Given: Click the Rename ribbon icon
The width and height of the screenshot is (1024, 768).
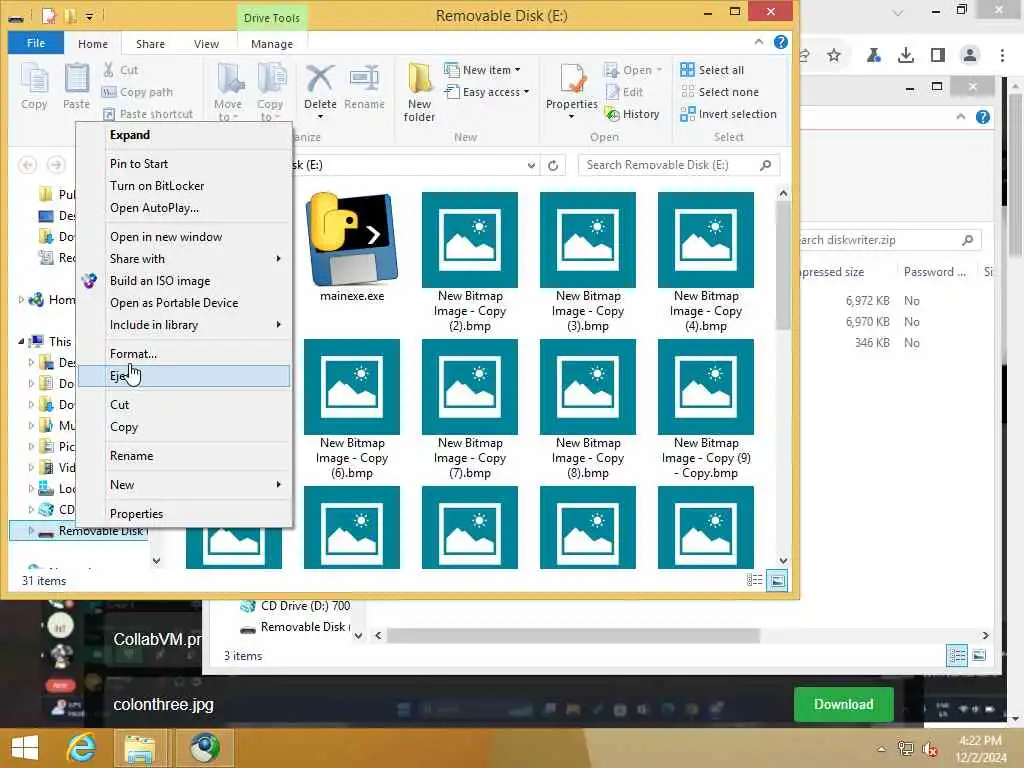Looking at the screenshot, I should [364, 86].
